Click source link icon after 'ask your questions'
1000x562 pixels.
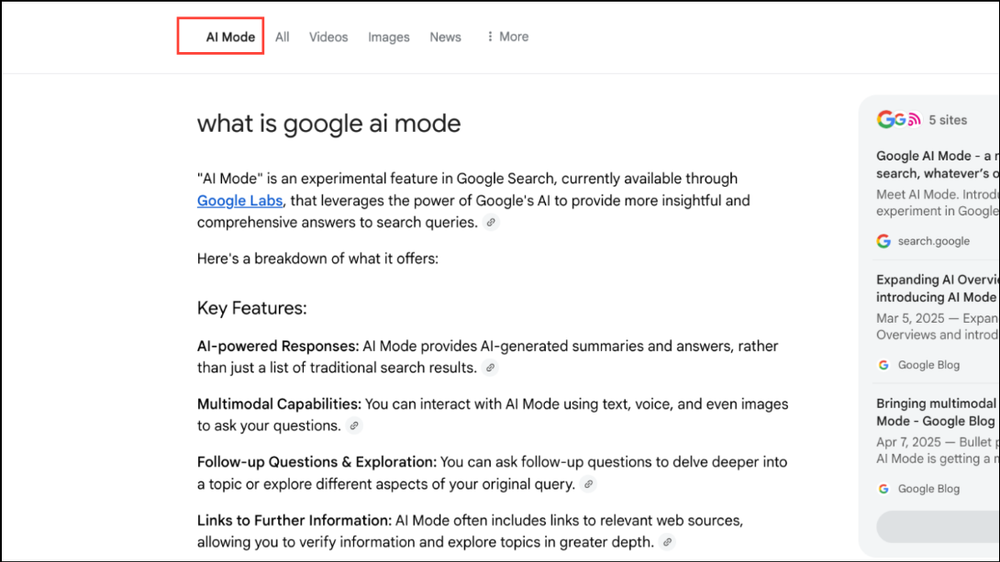(x=354, y=426)
